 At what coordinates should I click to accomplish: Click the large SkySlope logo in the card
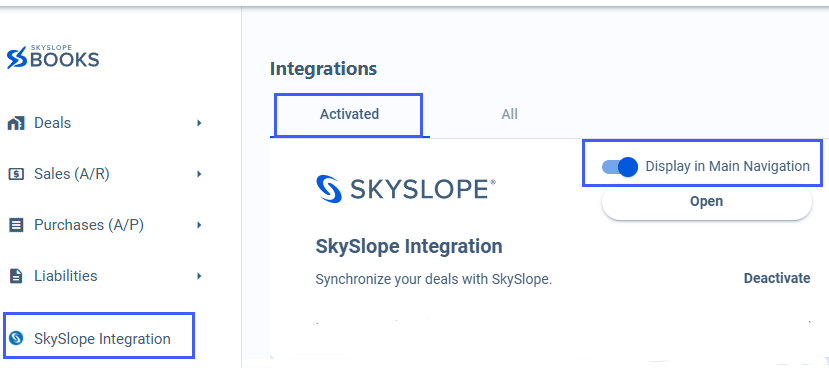tap(406, 189)
